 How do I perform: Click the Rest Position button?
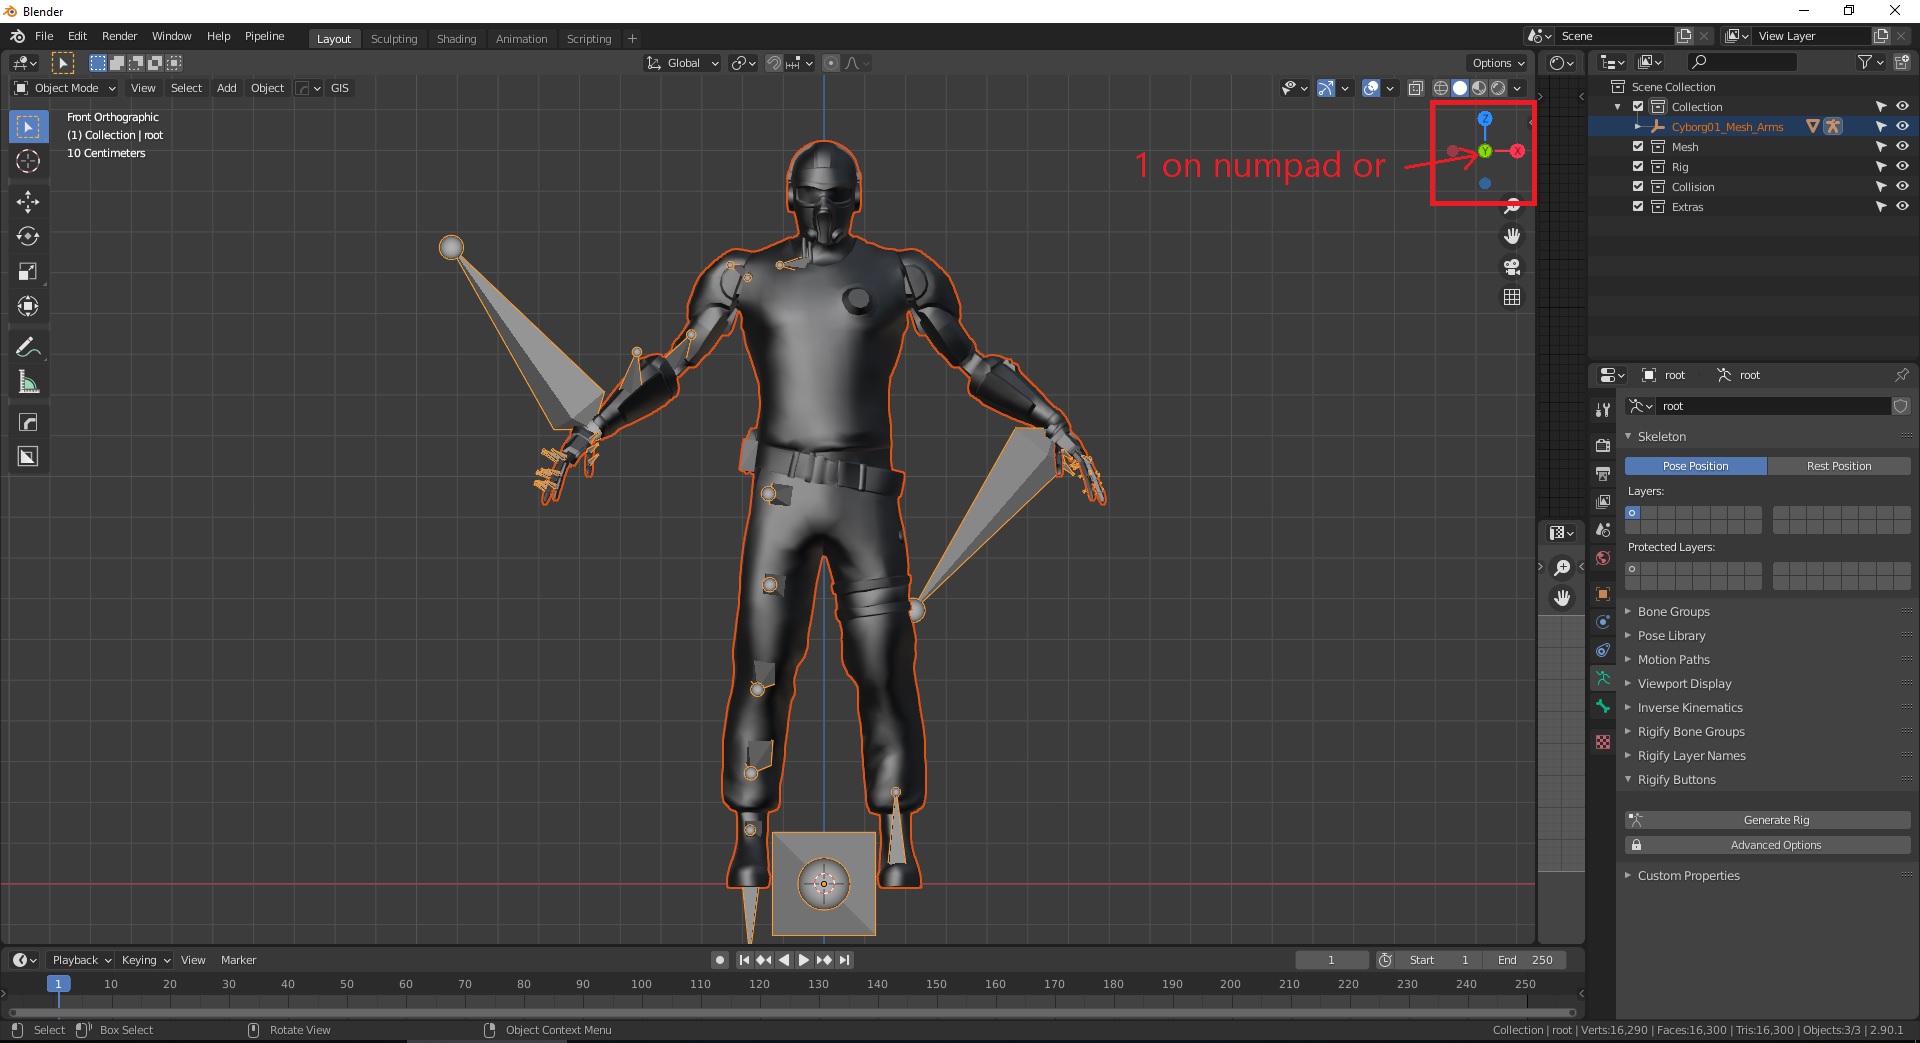coord(1838,466)
